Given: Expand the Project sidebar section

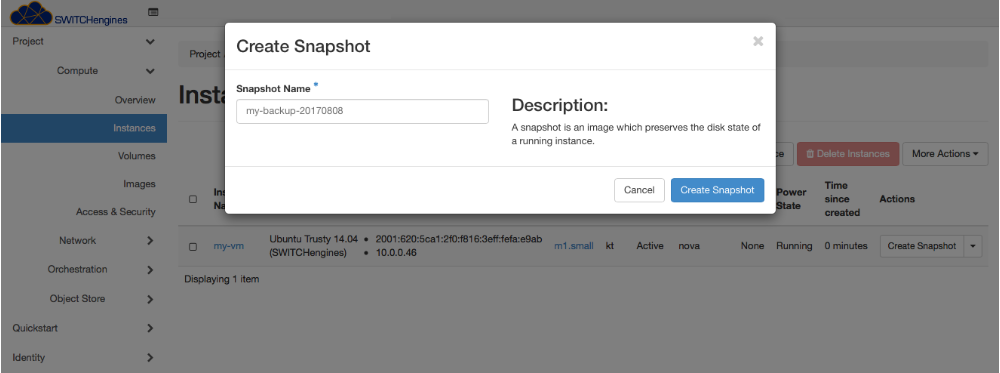Looking at the screenshot, I should [x=84, y=41].
